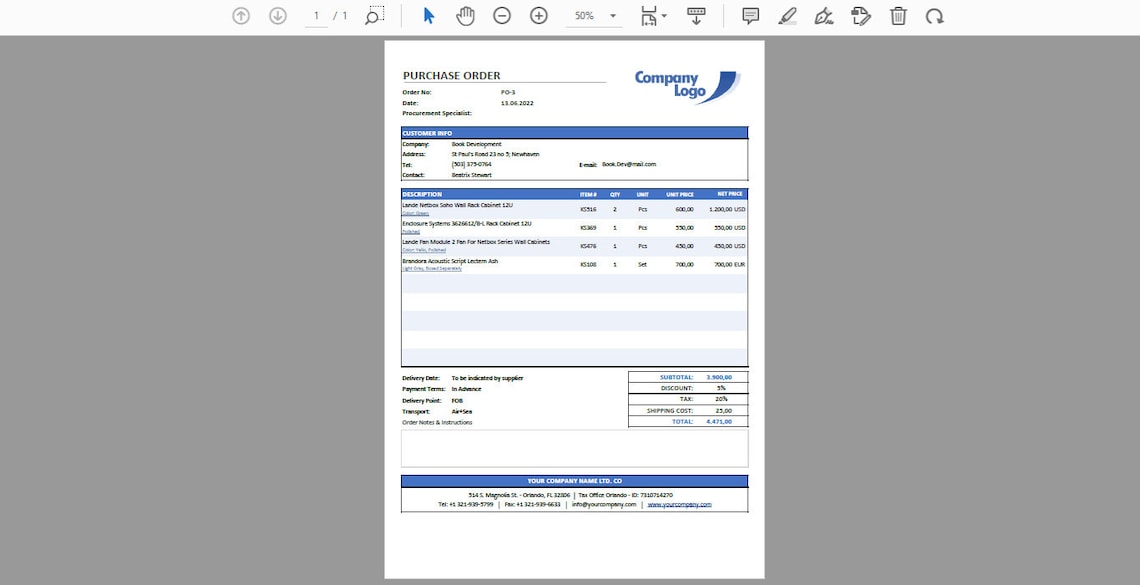
Task: Click the Payment Terms In Advance text
Action: tap(466, 390)
